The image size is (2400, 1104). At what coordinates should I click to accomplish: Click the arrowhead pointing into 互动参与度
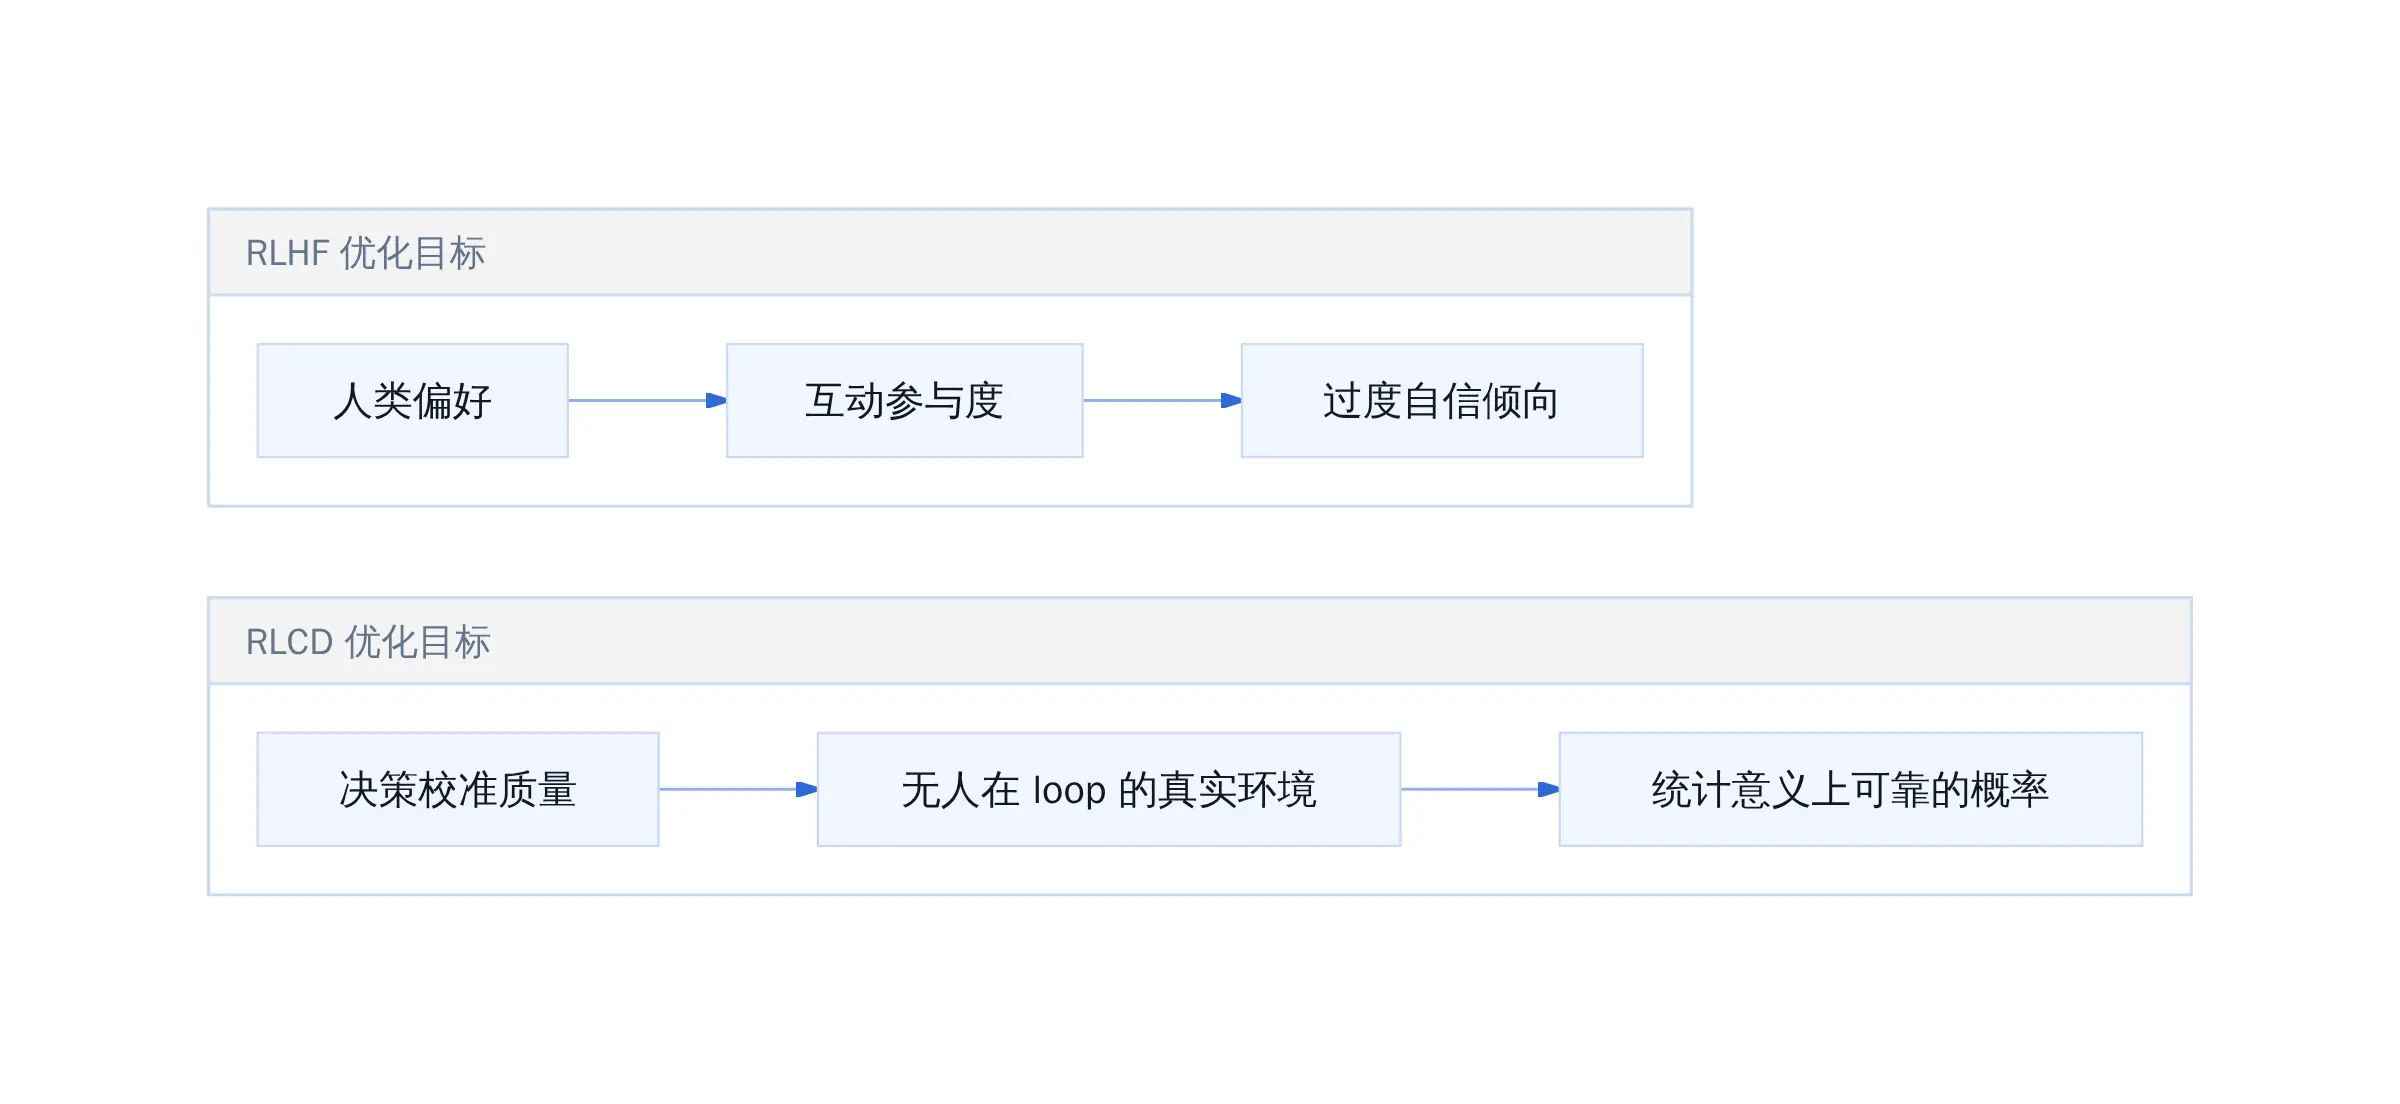pos(716,401)
